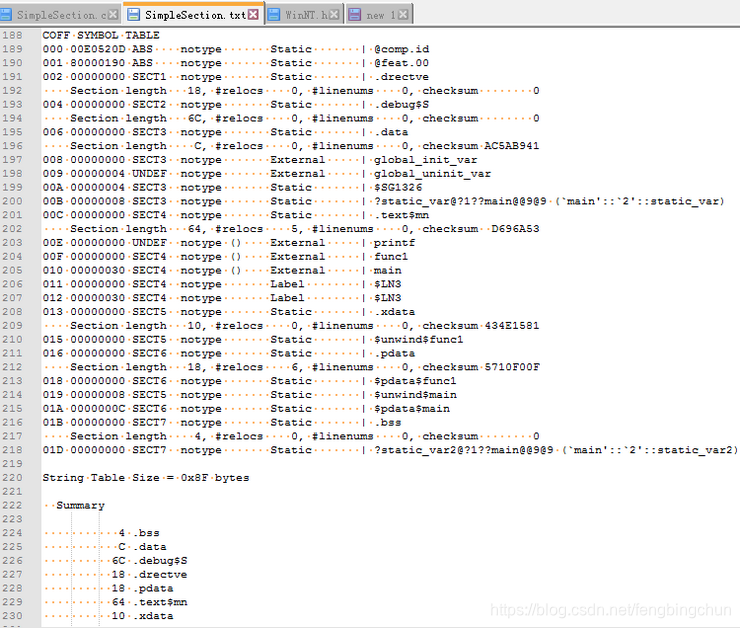Click the file icon on WinNT.h tab
This screenshot has width=740, height=628.
274,15
